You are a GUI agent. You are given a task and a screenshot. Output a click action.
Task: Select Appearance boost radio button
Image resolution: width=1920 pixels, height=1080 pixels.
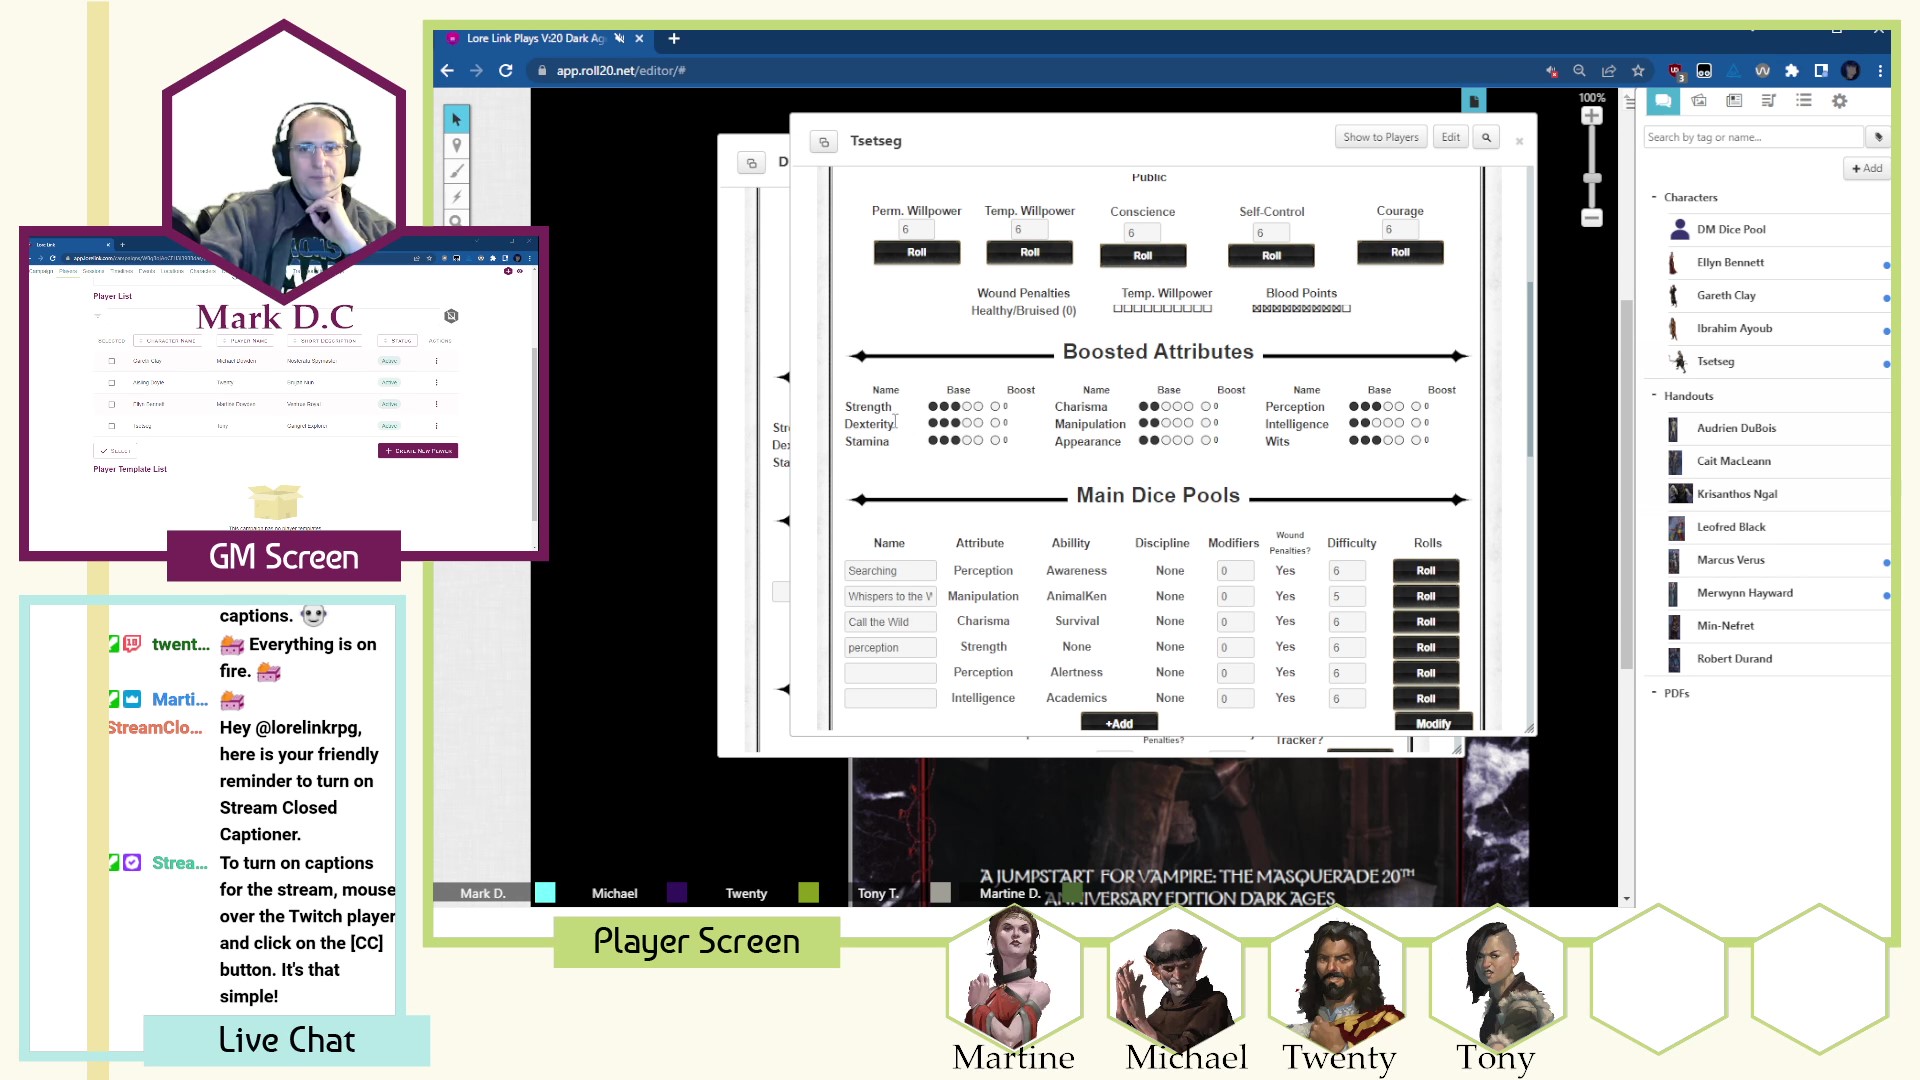(x=1205, y=440)
